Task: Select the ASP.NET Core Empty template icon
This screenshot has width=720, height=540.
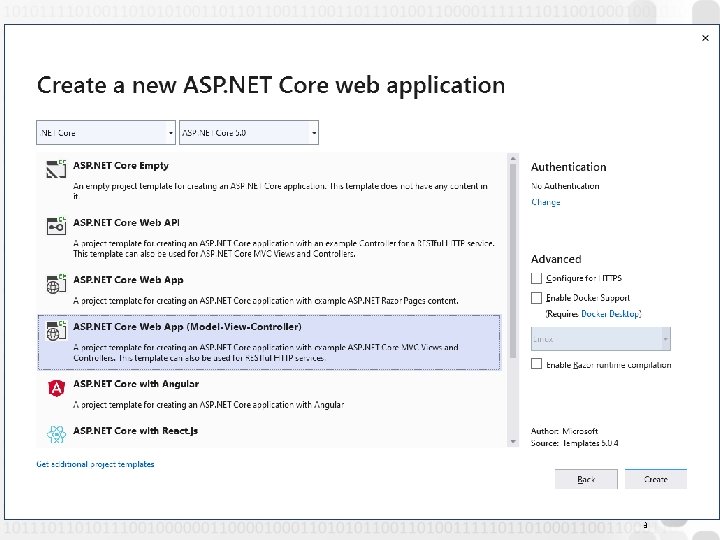Action: click(x=56, y=170)
